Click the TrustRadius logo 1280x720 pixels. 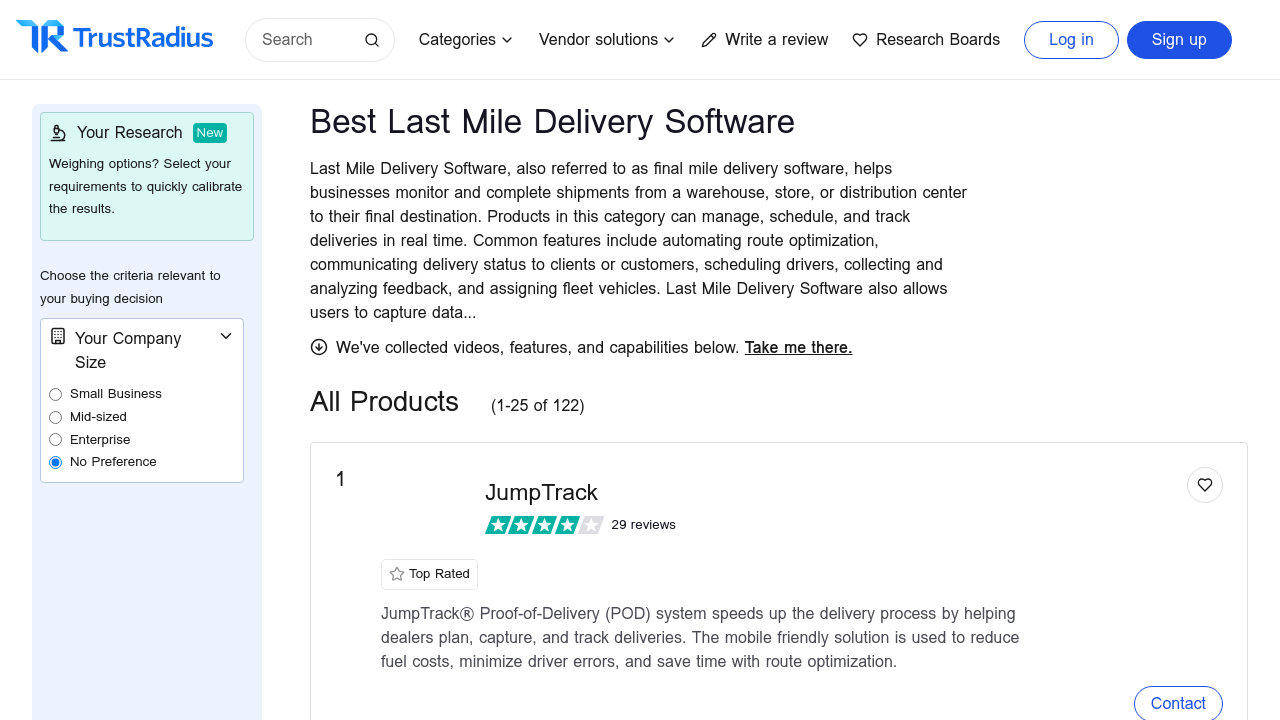115,38
